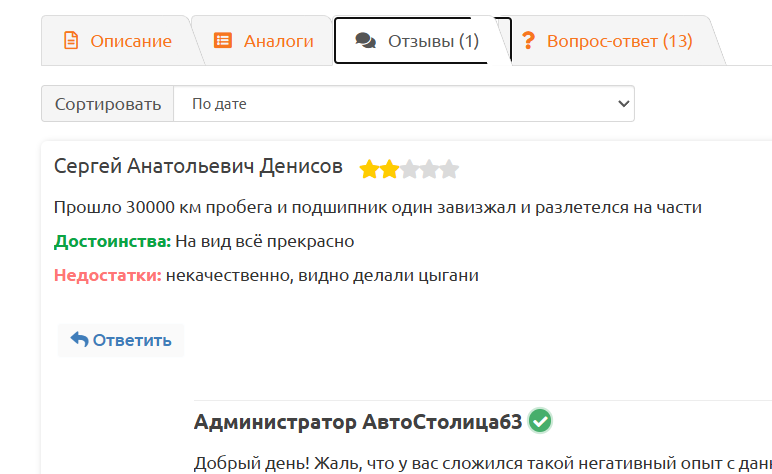Click the Сортировать label
772x474 pixels.
pos(108,104)
